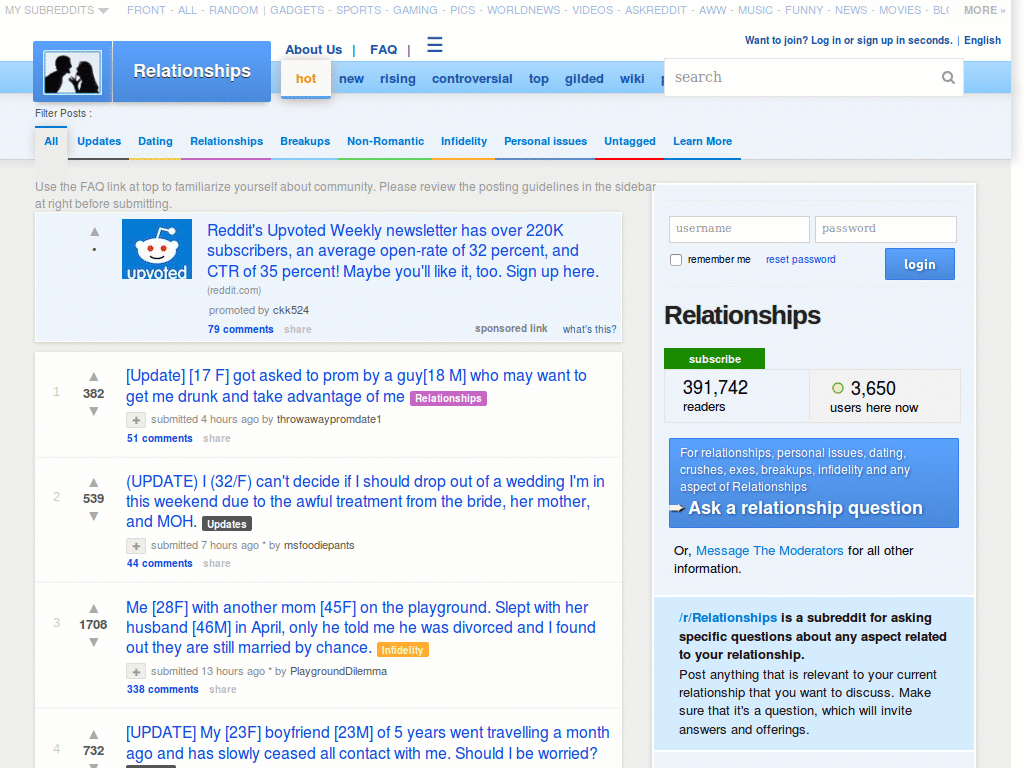Upvote the Upvoted Weekly newsletter post
1024x768 pixels.
point(95,232)
